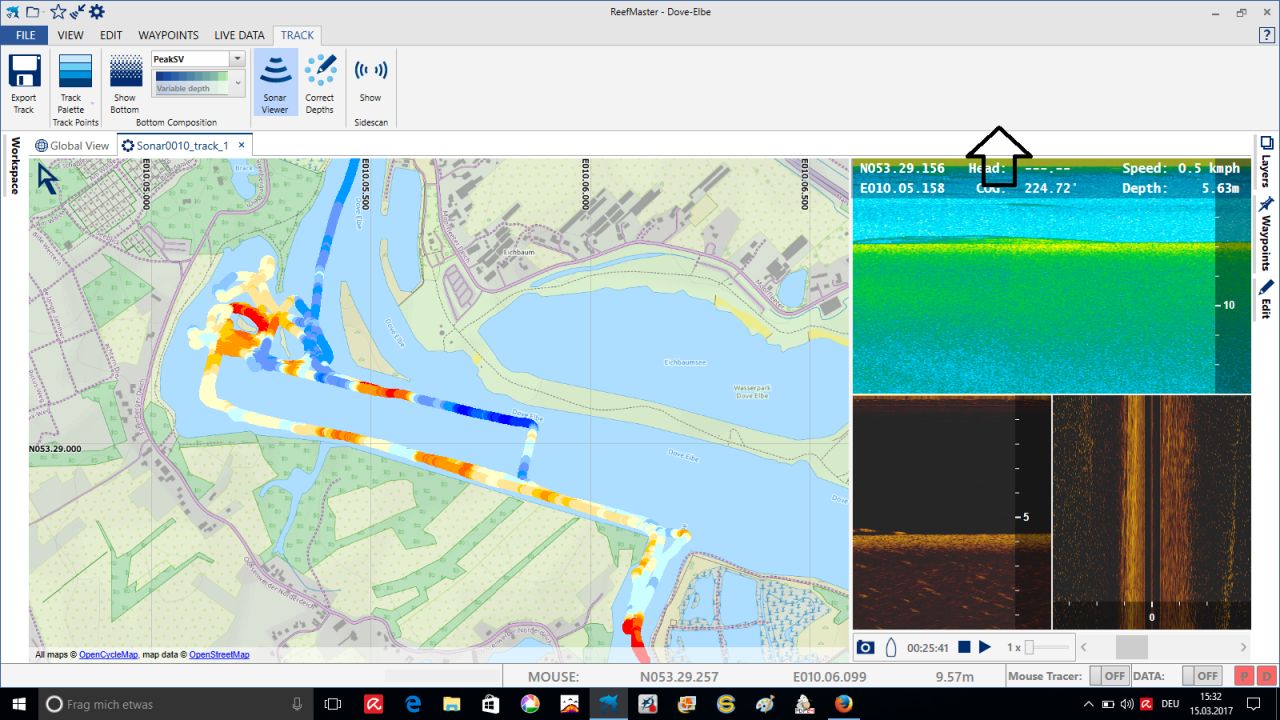Screen dimensions: 1280x720
Task: Switch to the Global View tab
Action: (72, 146)
